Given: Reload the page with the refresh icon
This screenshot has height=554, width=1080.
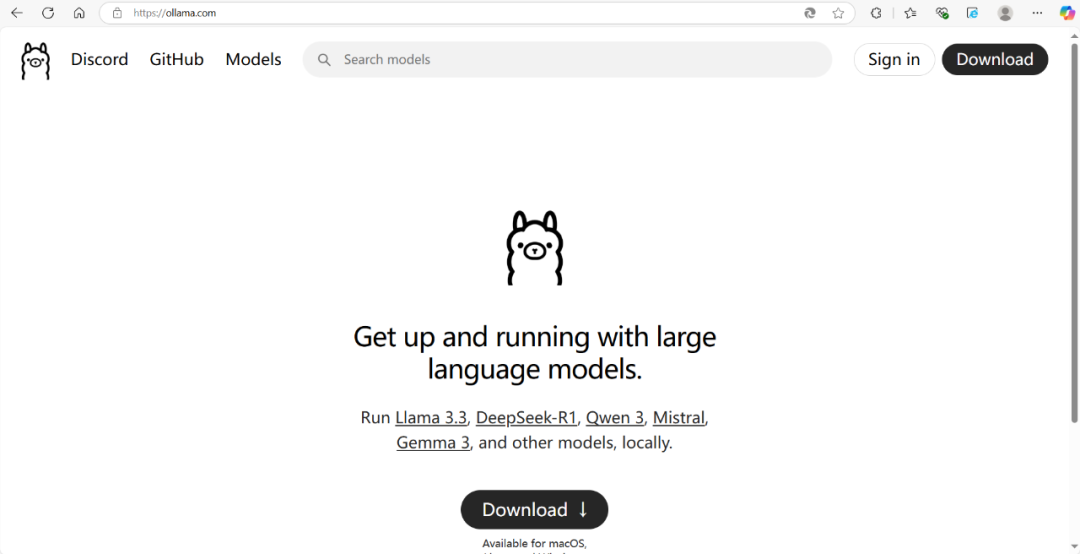Looking at the screenshot, I should coord(48,12).
